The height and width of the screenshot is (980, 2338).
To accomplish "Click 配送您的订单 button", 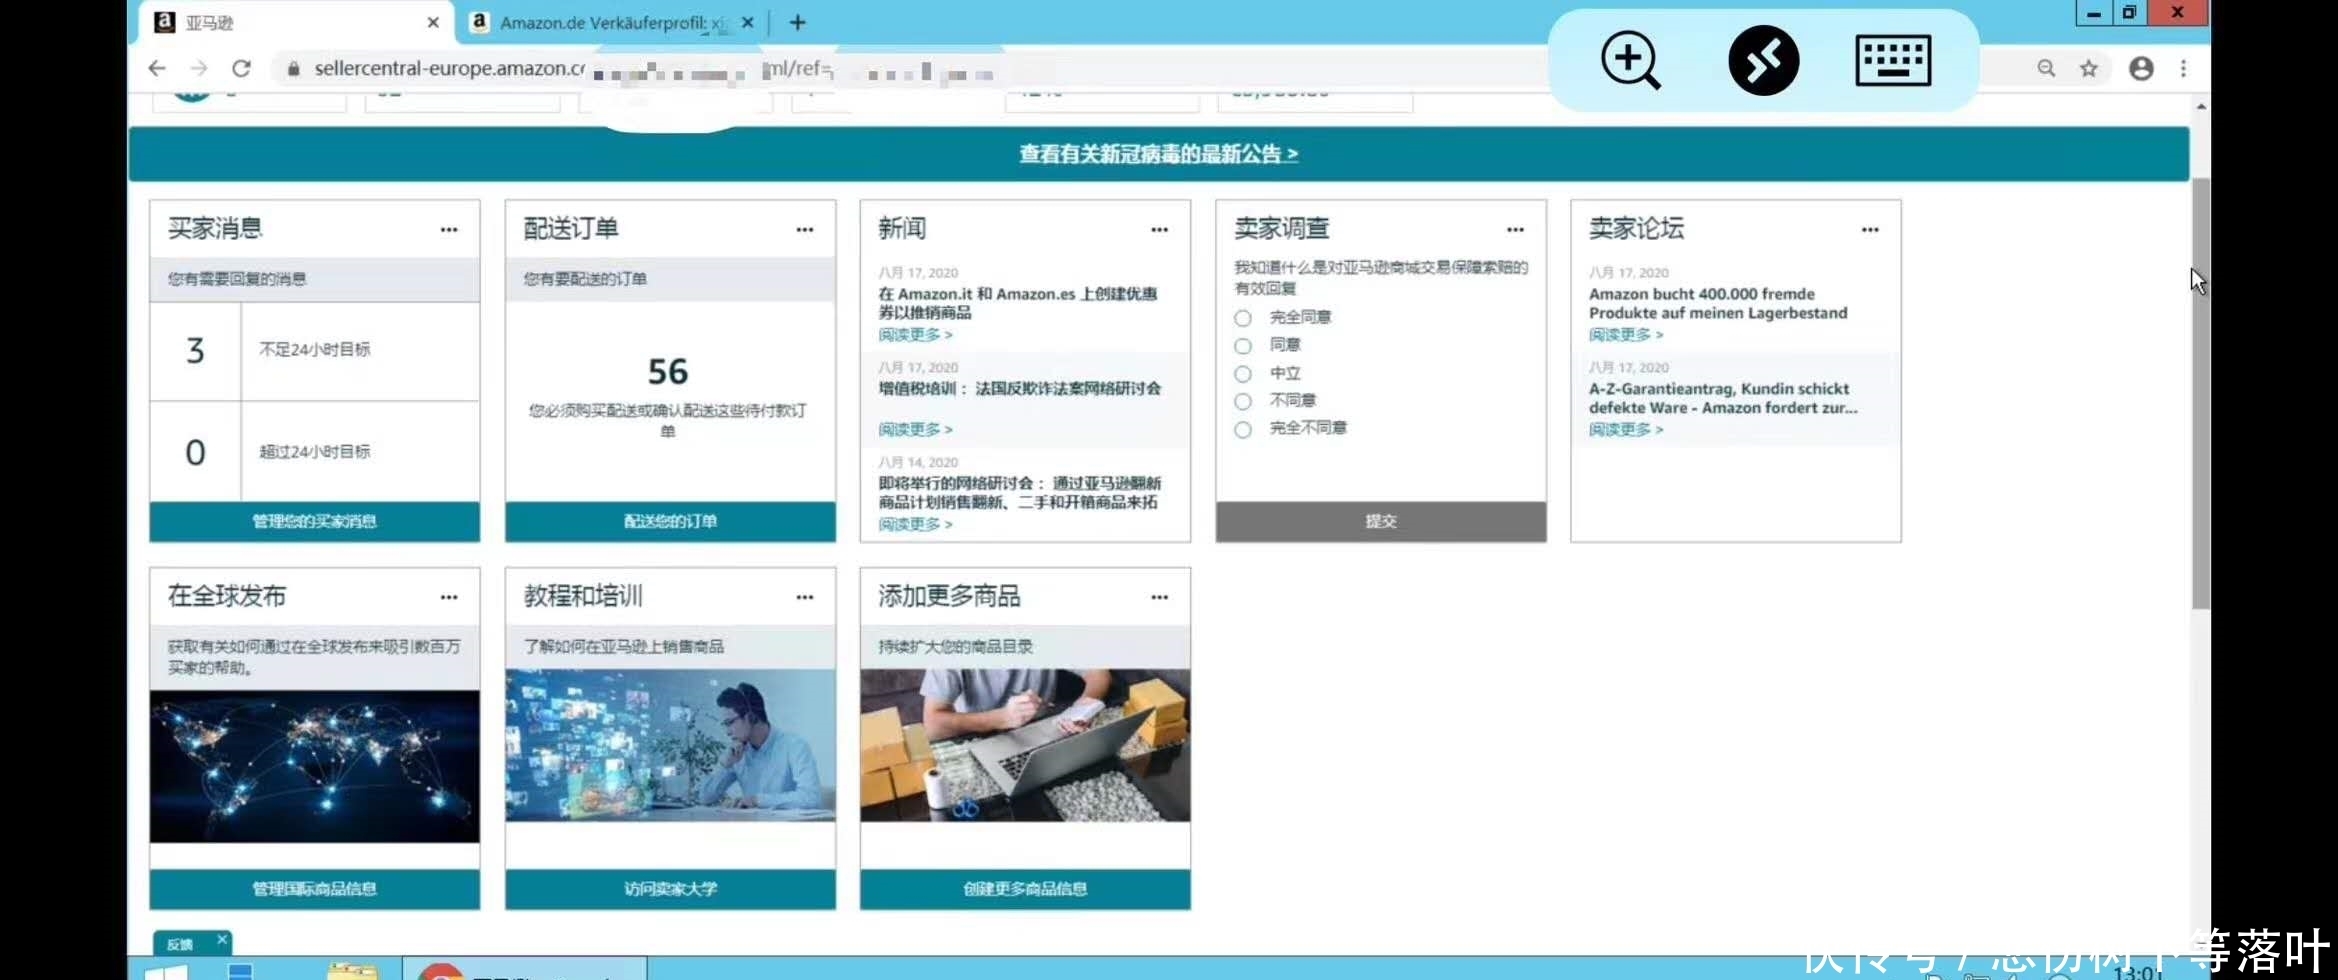I will click(x=670, y=521).
